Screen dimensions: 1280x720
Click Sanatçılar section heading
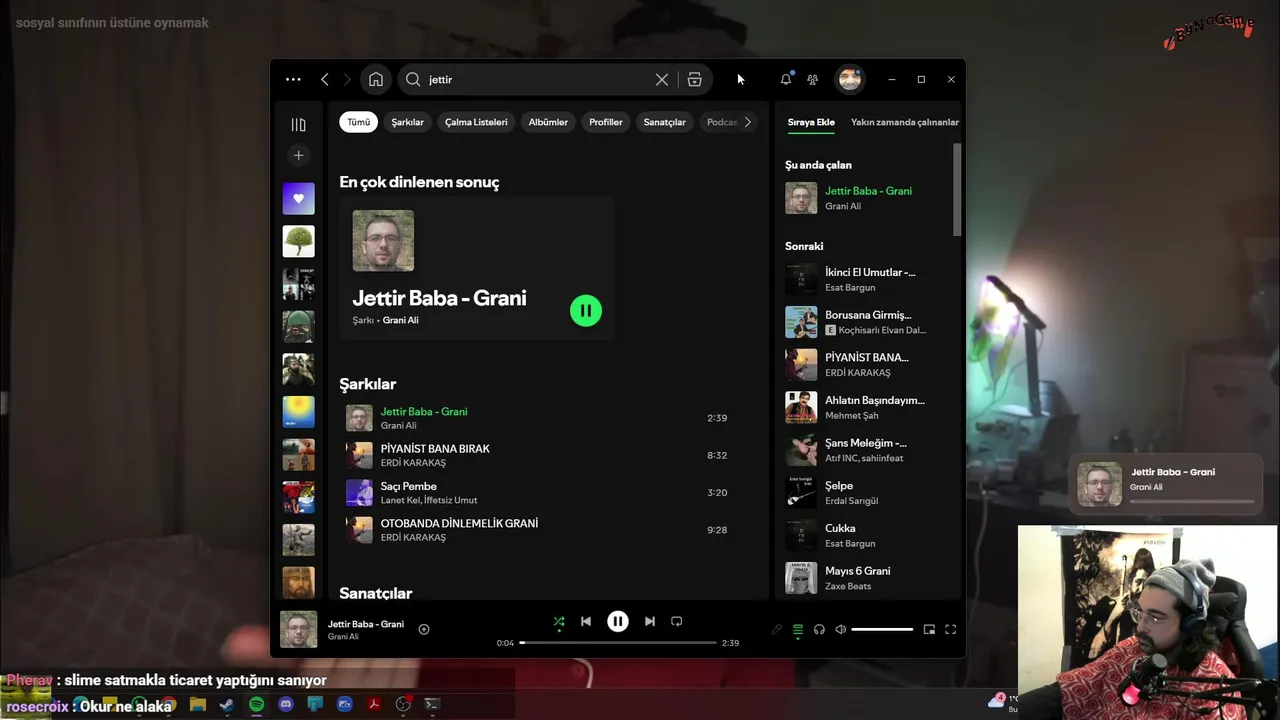click(375, 593)
